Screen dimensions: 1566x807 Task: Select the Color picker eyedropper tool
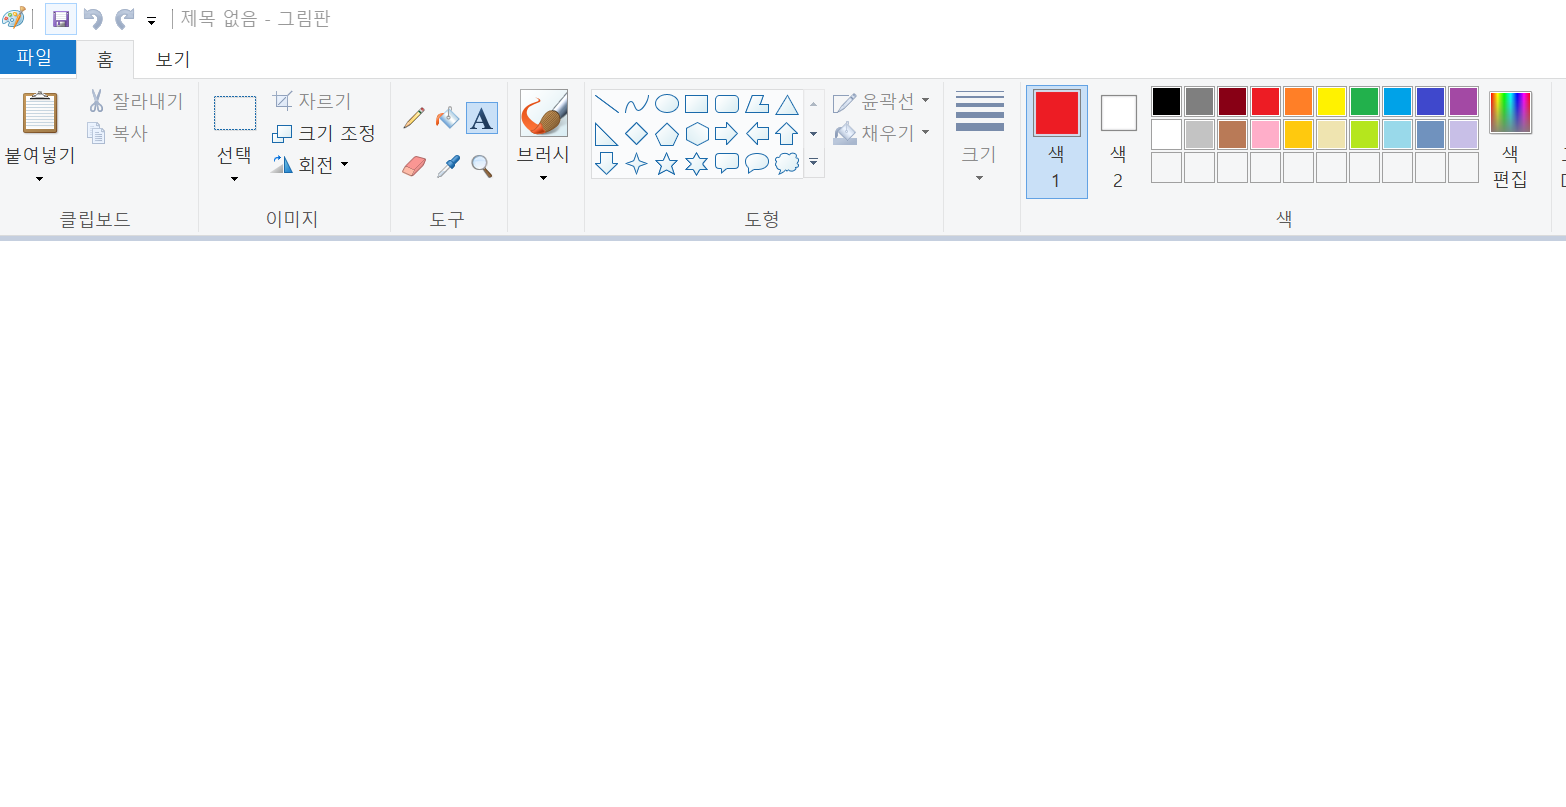point(447,166)
